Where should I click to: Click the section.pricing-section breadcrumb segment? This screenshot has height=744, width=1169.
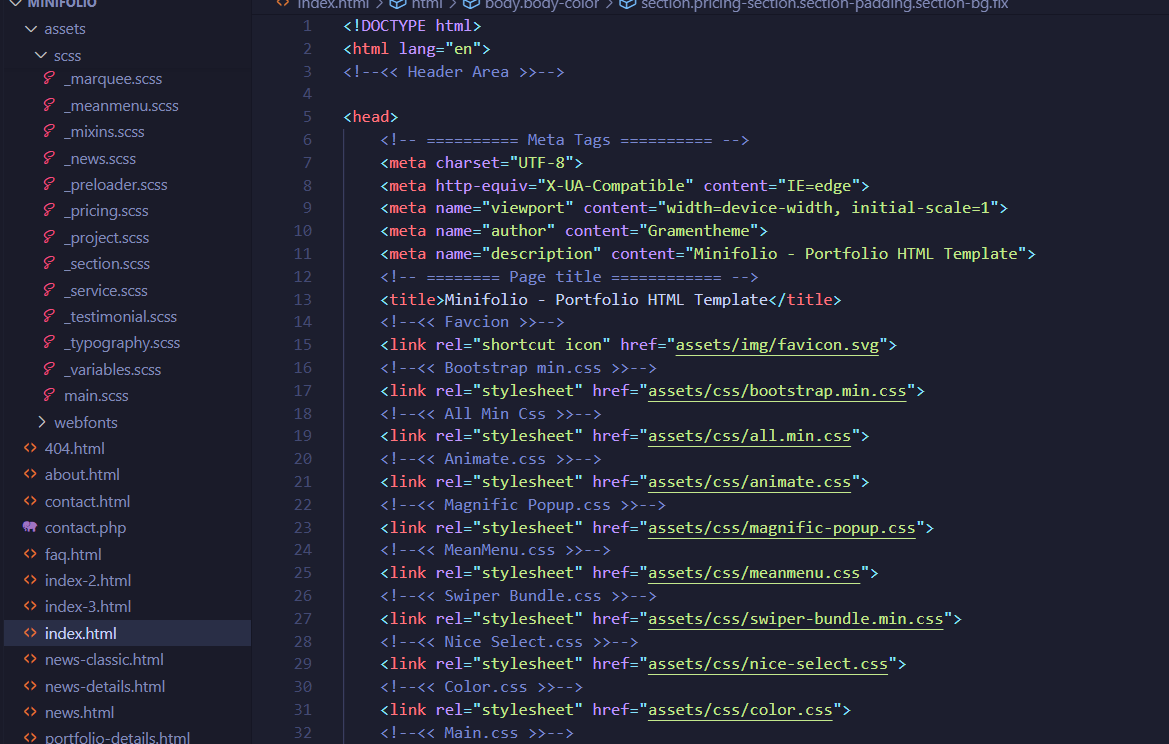[x=825, y=4]
